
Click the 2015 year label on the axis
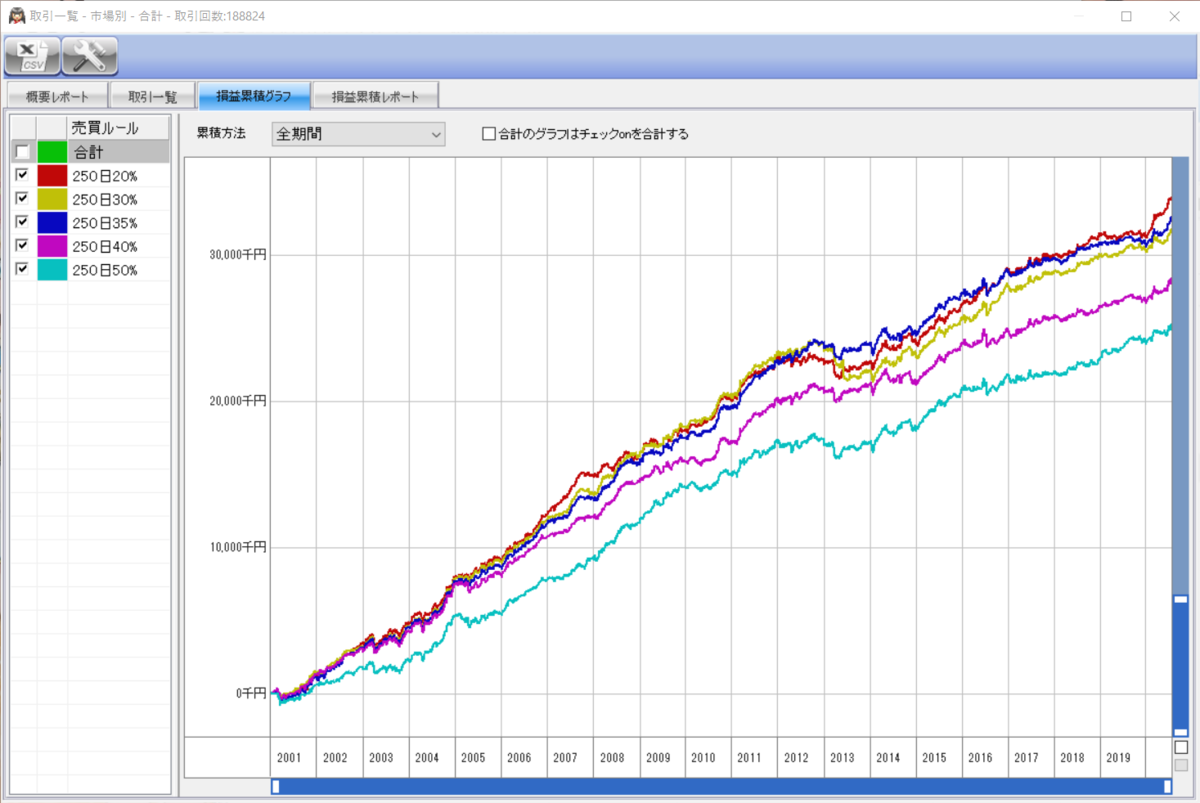pyautogui.click(x=934, y=758)
